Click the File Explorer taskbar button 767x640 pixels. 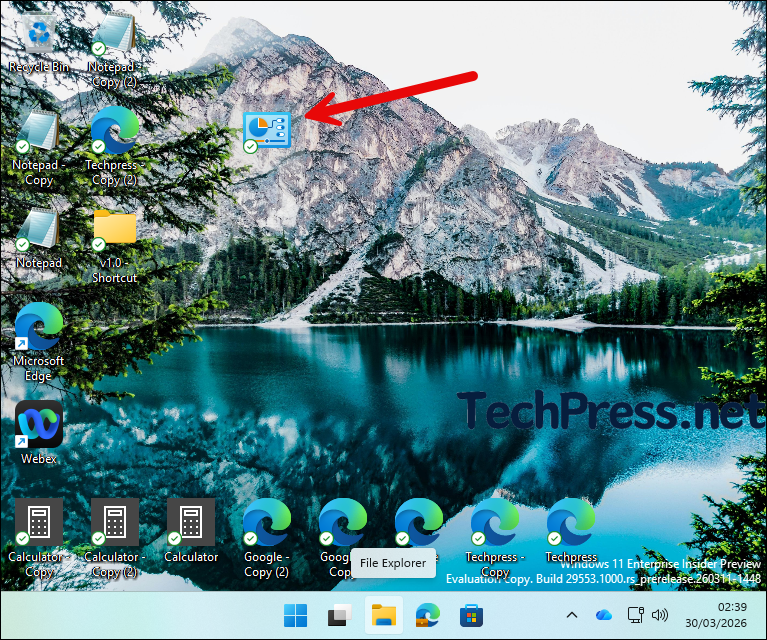click(x=384, y=616)
